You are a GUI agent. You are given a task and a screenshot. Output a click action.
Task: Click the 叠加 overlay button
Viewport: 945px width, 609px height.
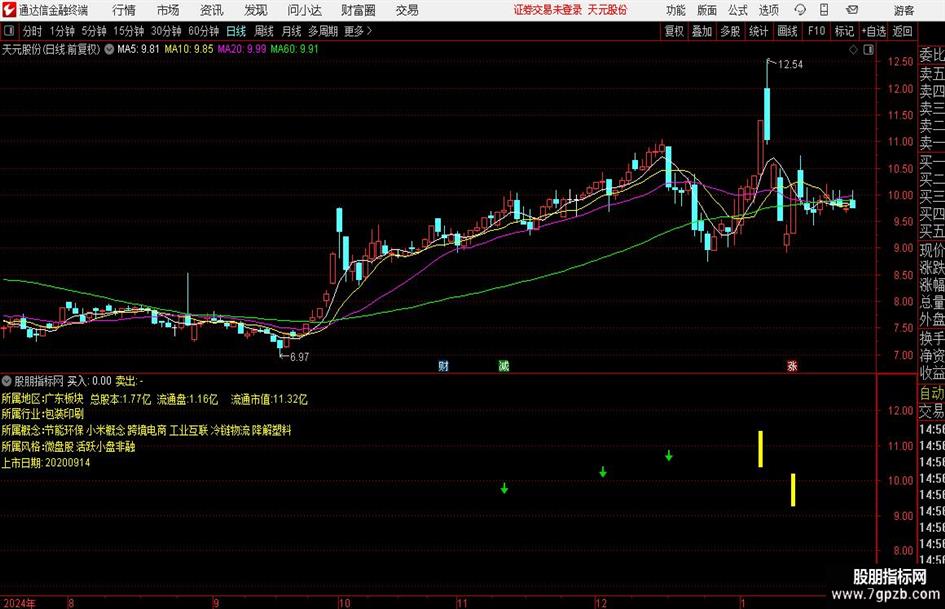coord(702,31)
